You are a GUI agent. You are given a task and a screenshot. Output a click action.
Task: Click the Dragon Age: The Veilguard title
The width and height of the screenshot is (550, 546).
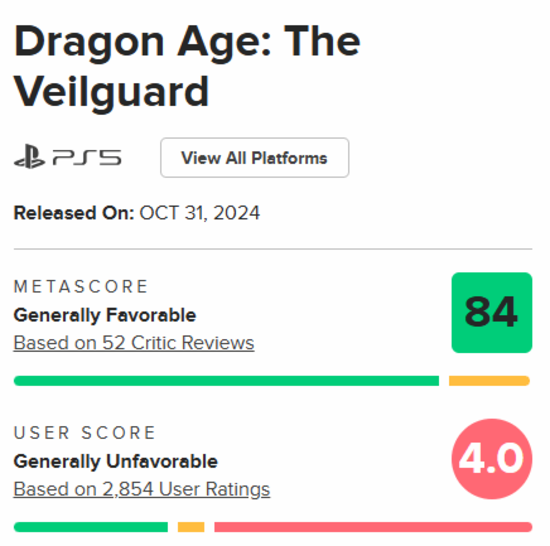coord(187,67)
